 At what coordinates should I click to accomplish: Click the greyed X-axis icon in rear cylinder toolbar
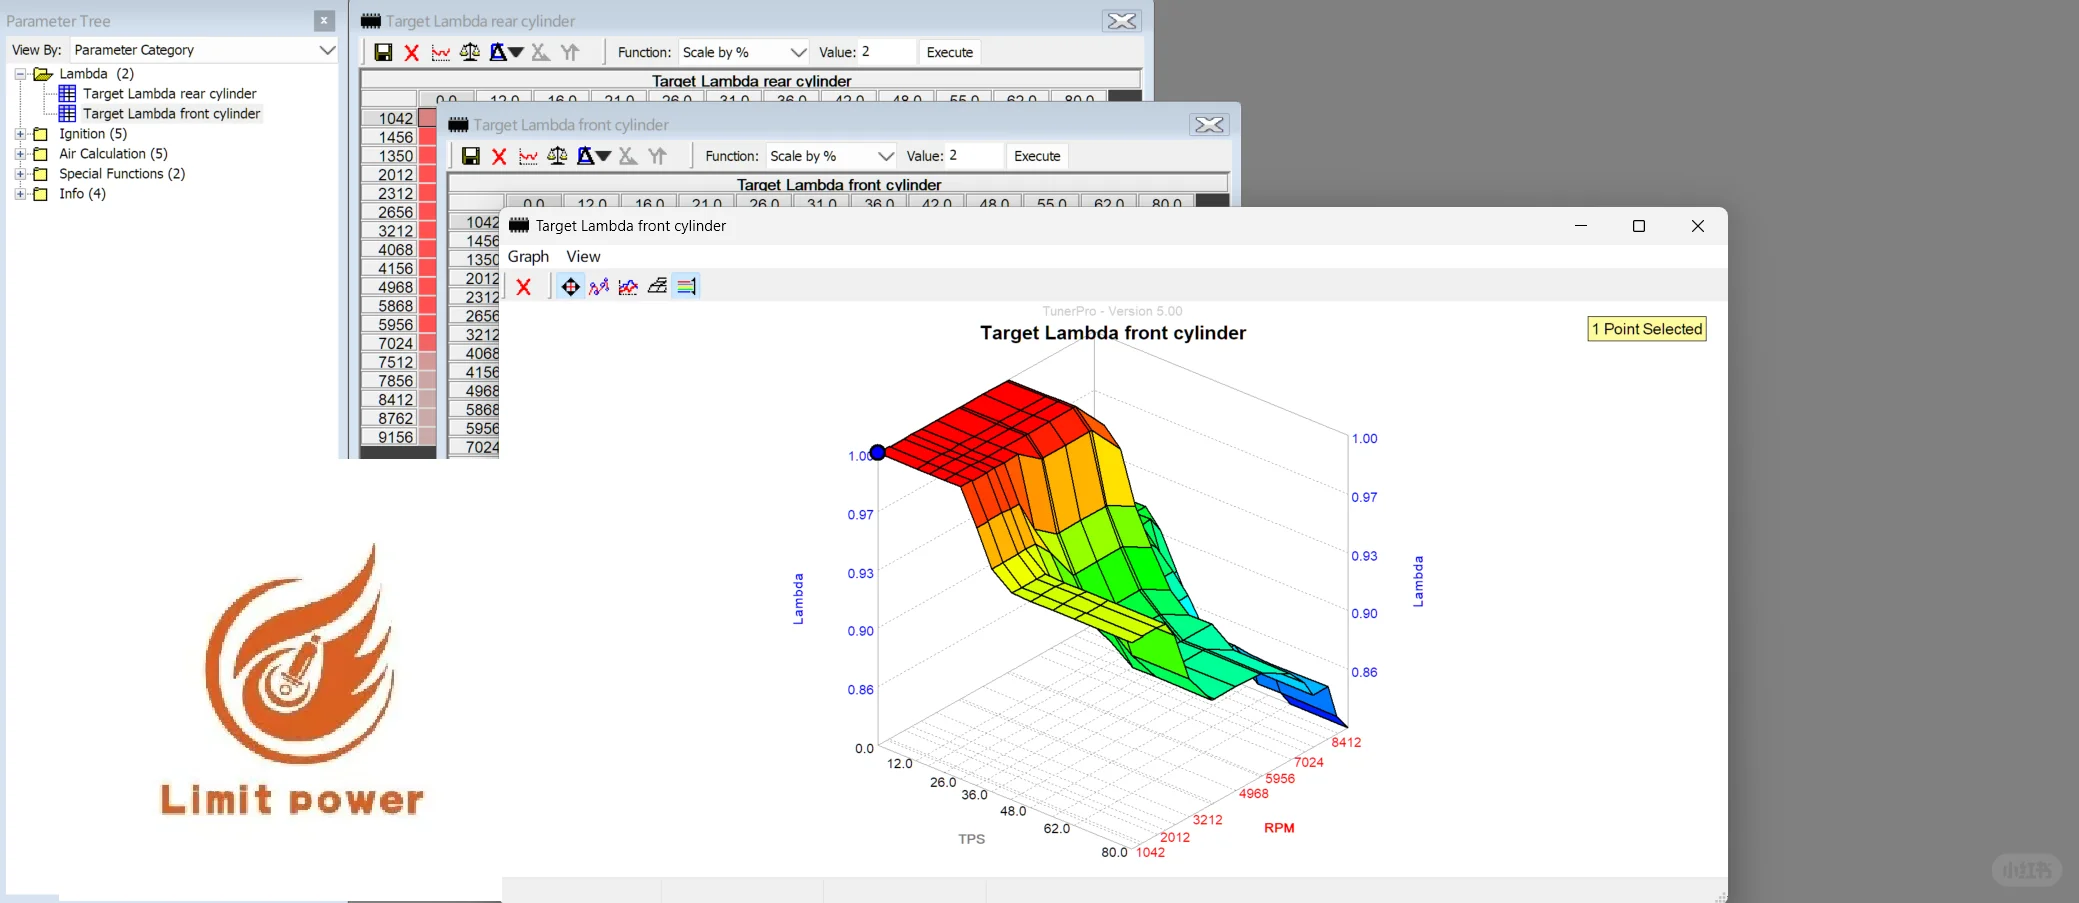[540, 52]
